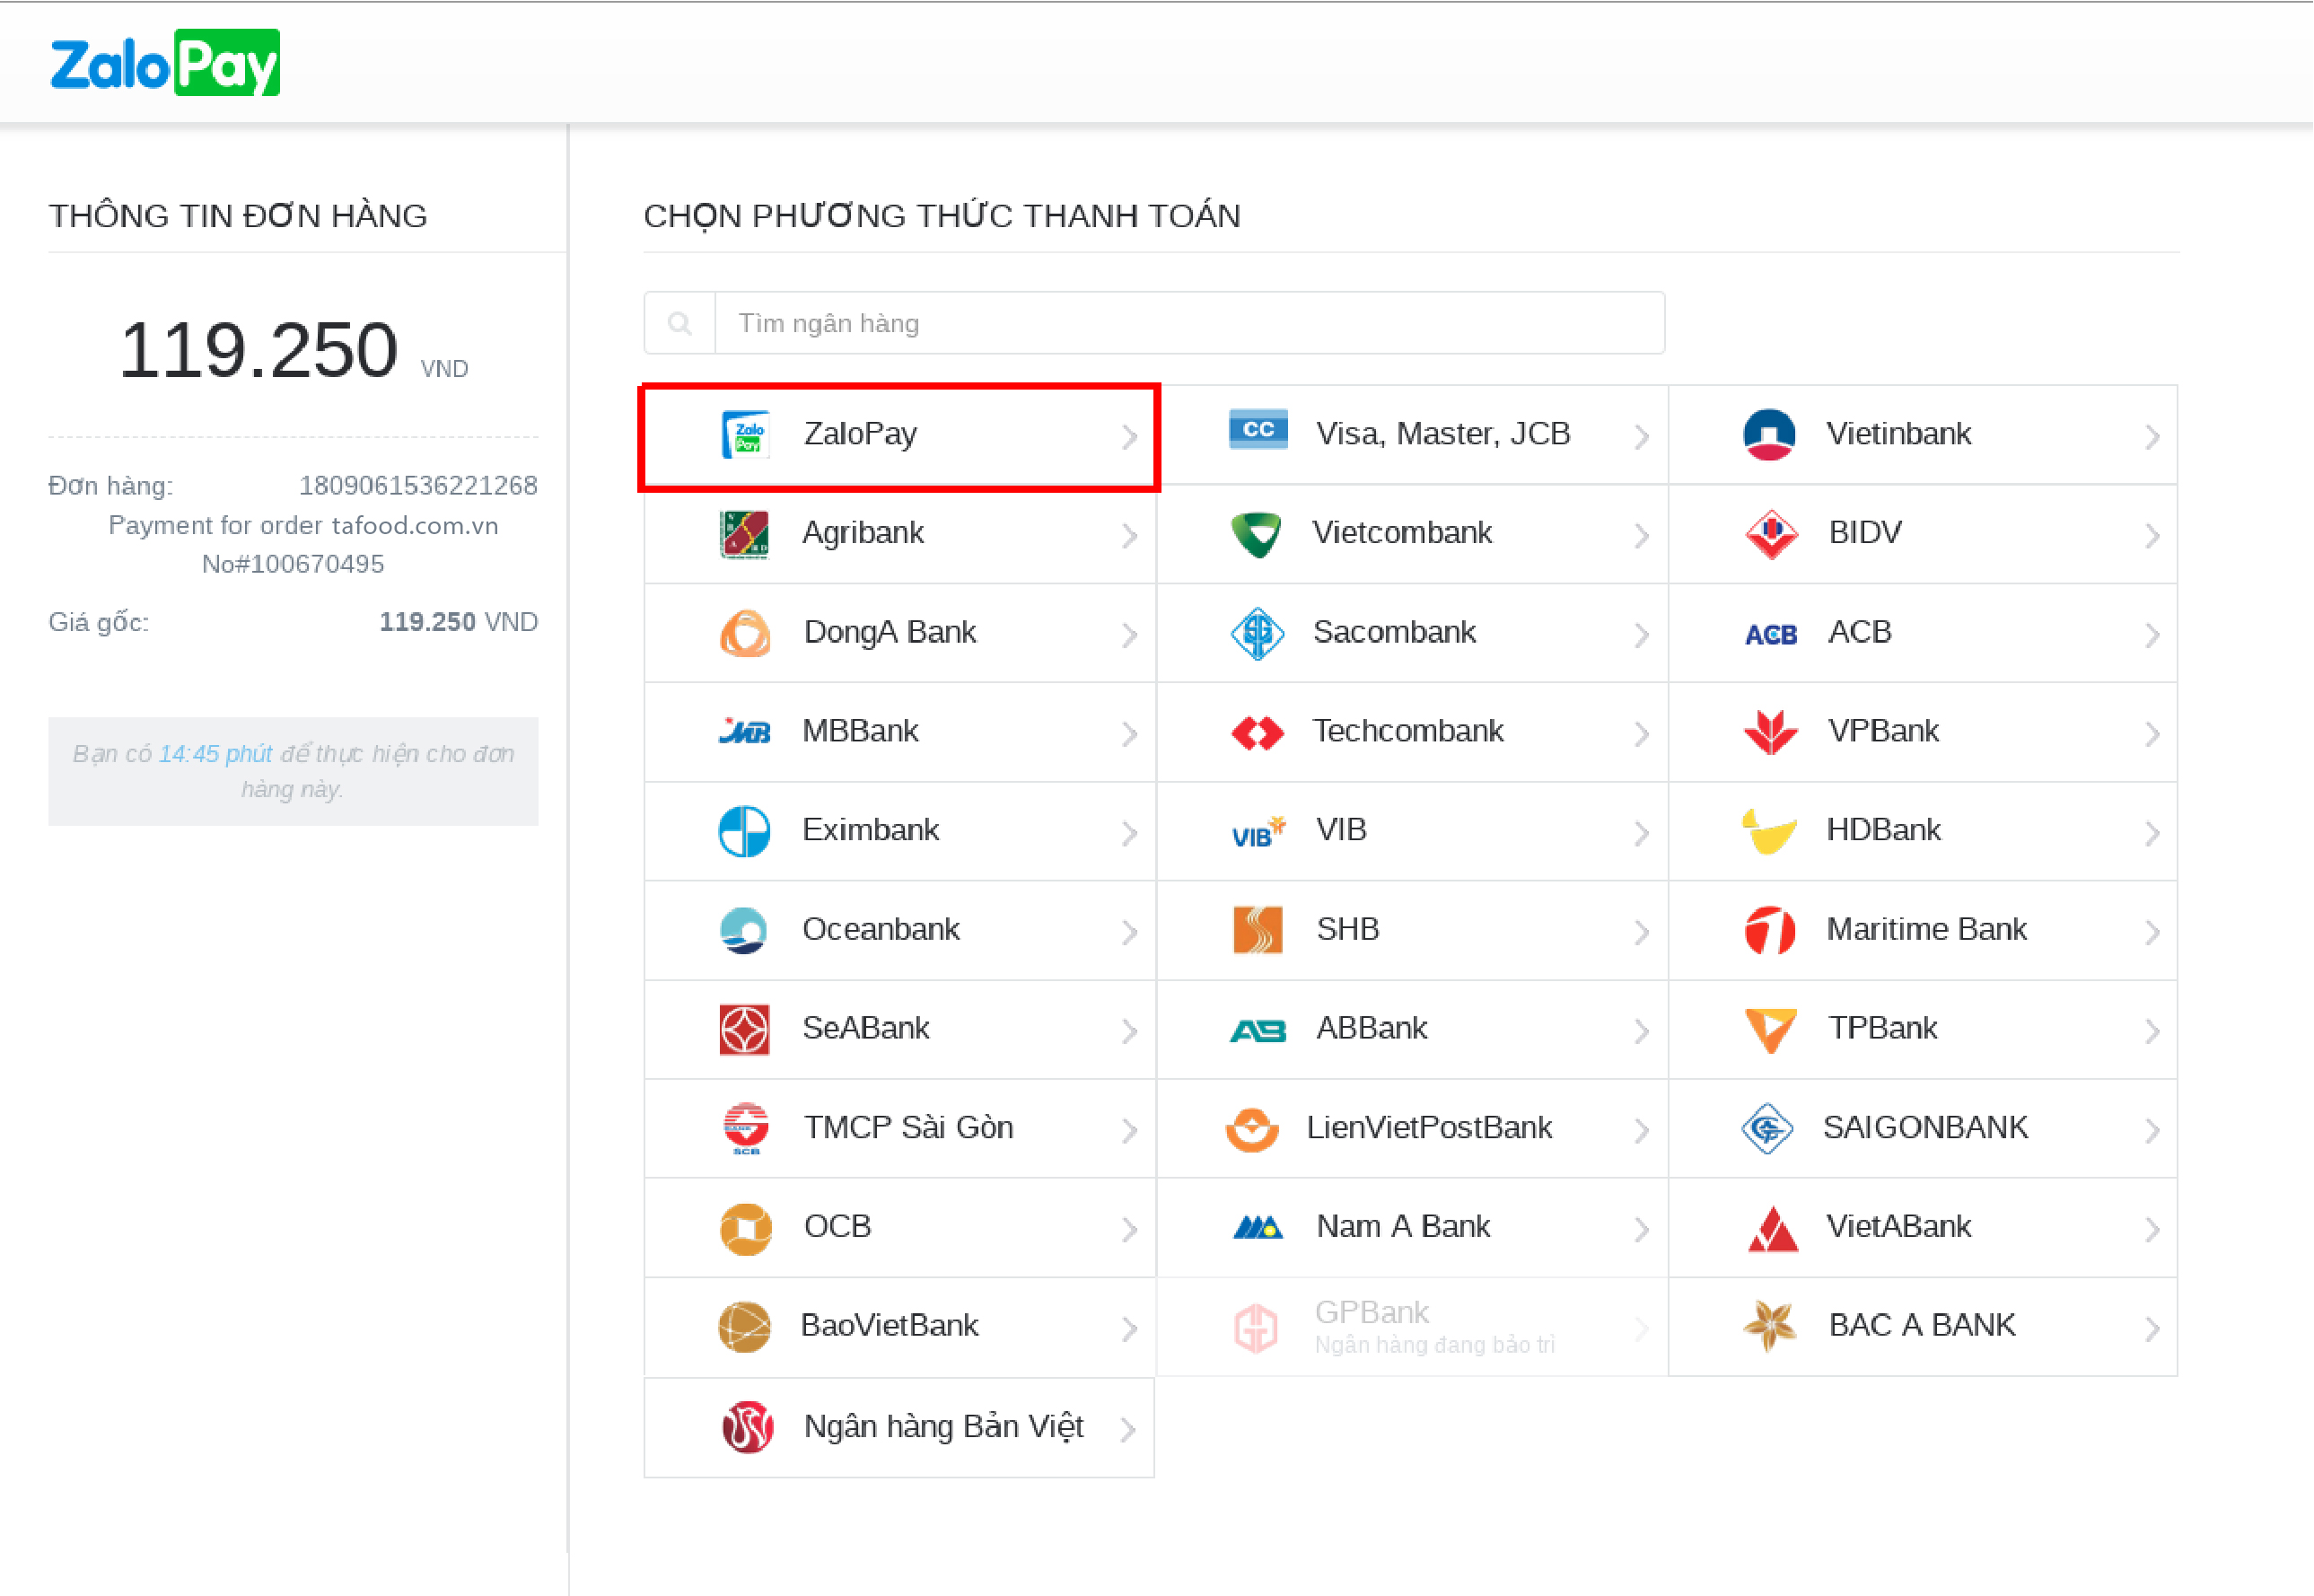
Task: Open the Vietinbank row chevron
Action: (2153, 437)
